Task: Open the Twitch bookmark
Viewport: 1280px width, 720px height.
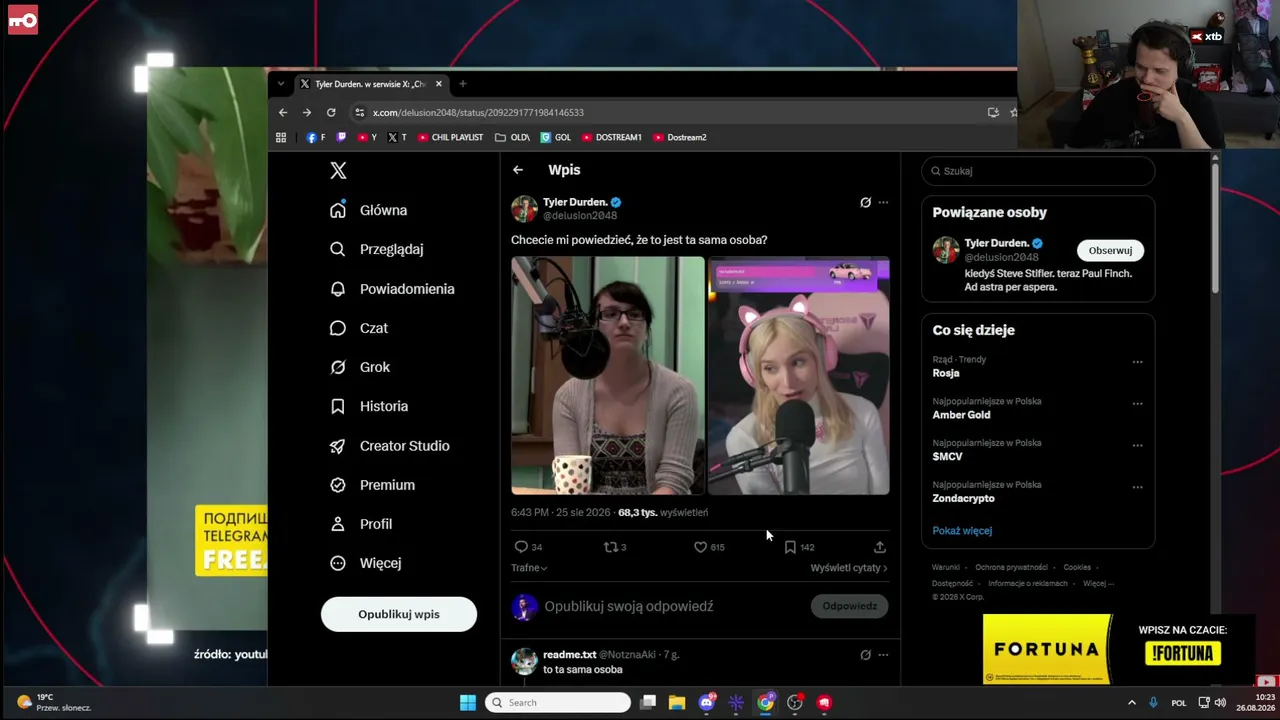Action: tap(342, 138)
